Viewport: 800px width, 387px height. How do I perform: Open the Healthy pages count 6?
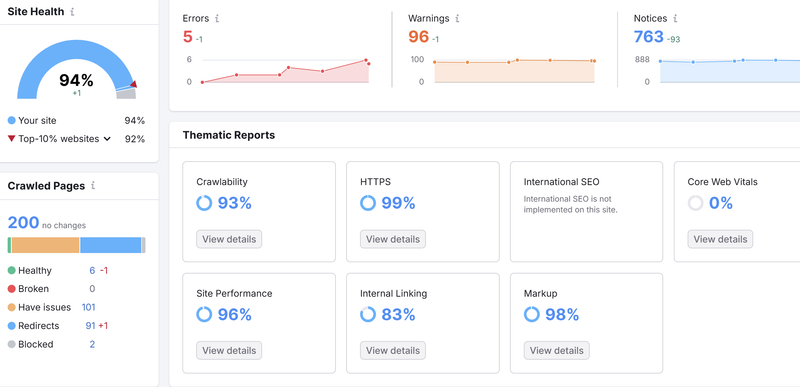click(92, 270)
